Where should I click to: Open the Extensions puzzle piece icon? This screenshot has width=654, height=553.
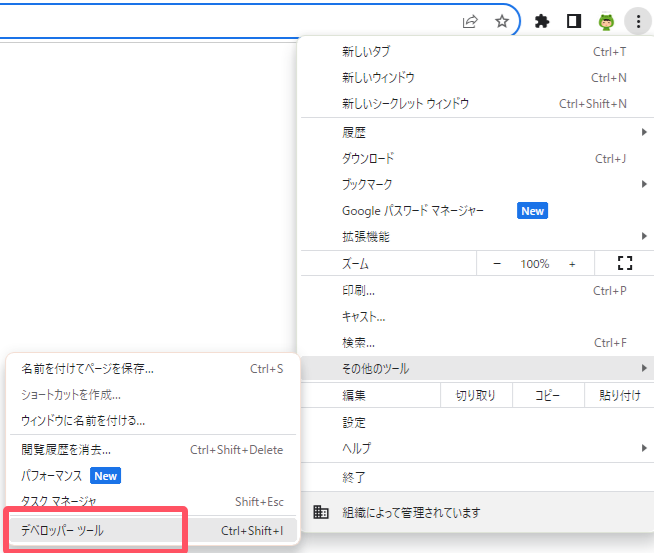click(x=542, y=21)
